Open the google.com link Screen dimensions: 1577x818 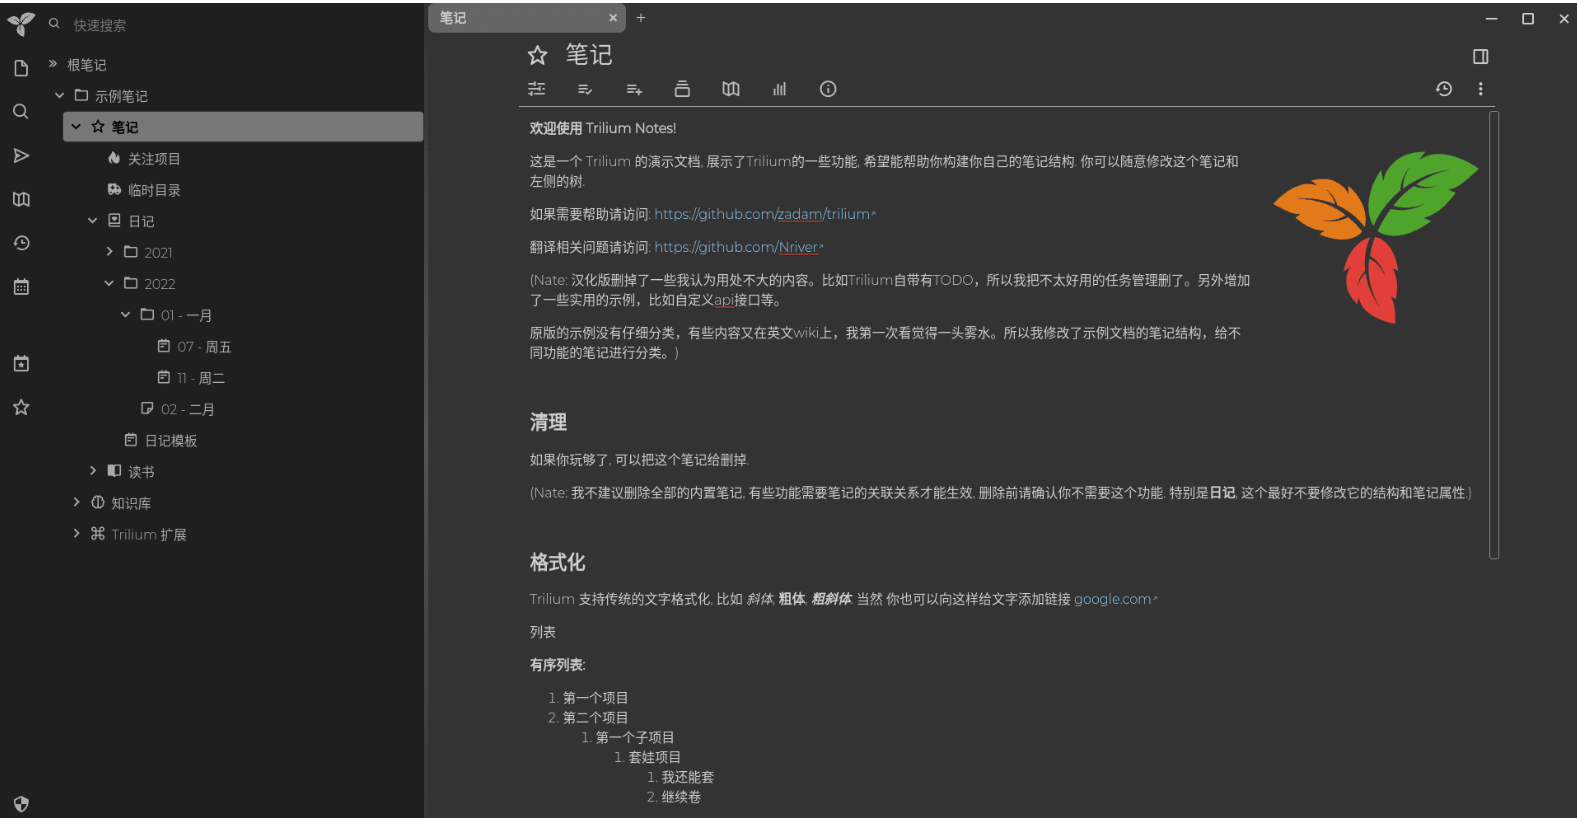[x=1115, y=599]
